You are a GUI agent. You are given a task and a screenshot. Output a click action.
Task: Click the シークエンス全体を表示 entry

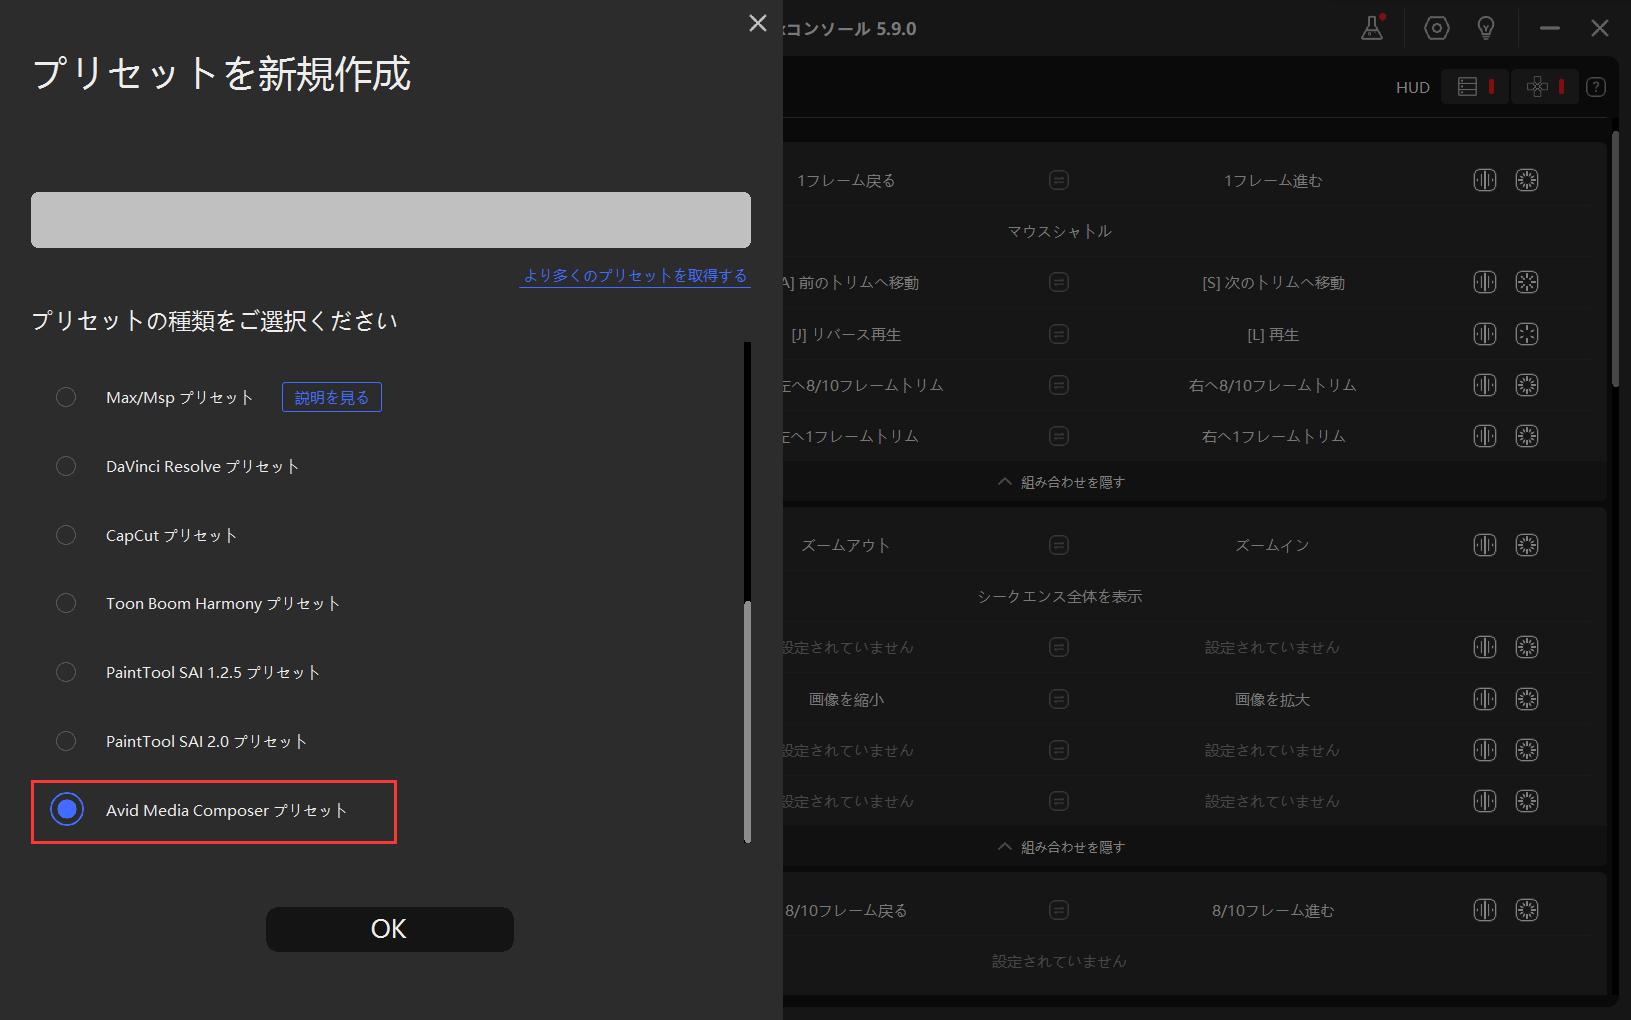tap(1059, 596)
